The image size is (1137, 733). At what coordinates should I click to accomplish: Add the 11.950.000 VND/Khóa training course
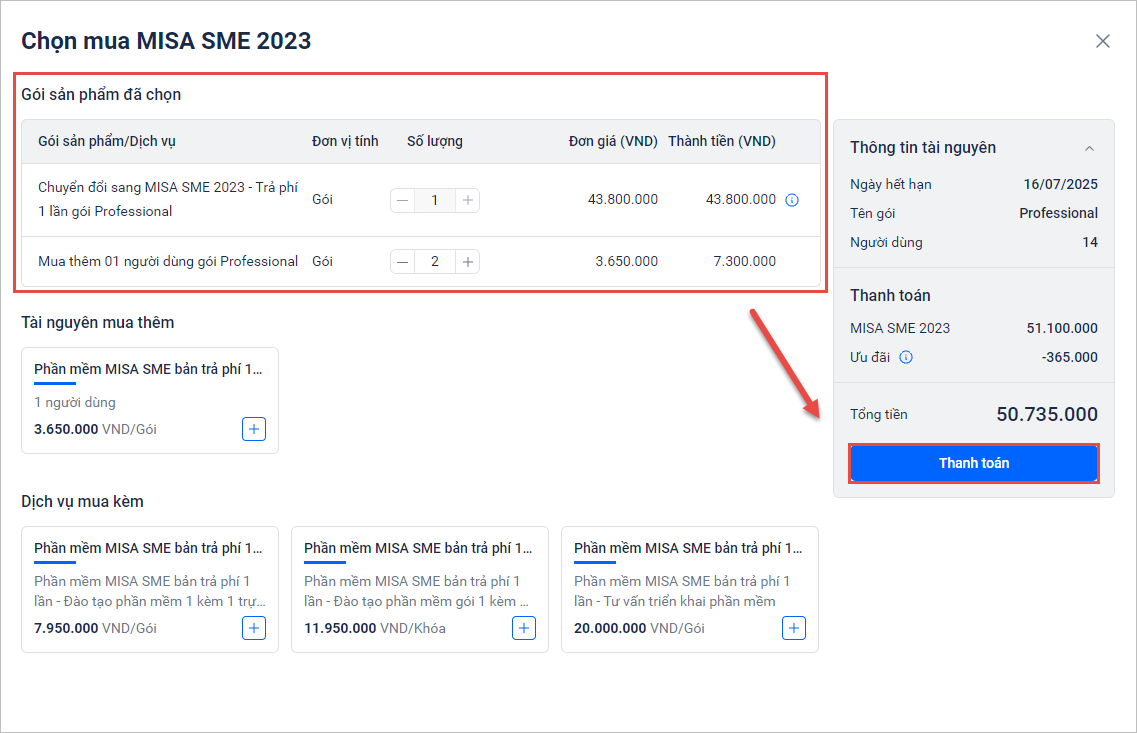524,628
